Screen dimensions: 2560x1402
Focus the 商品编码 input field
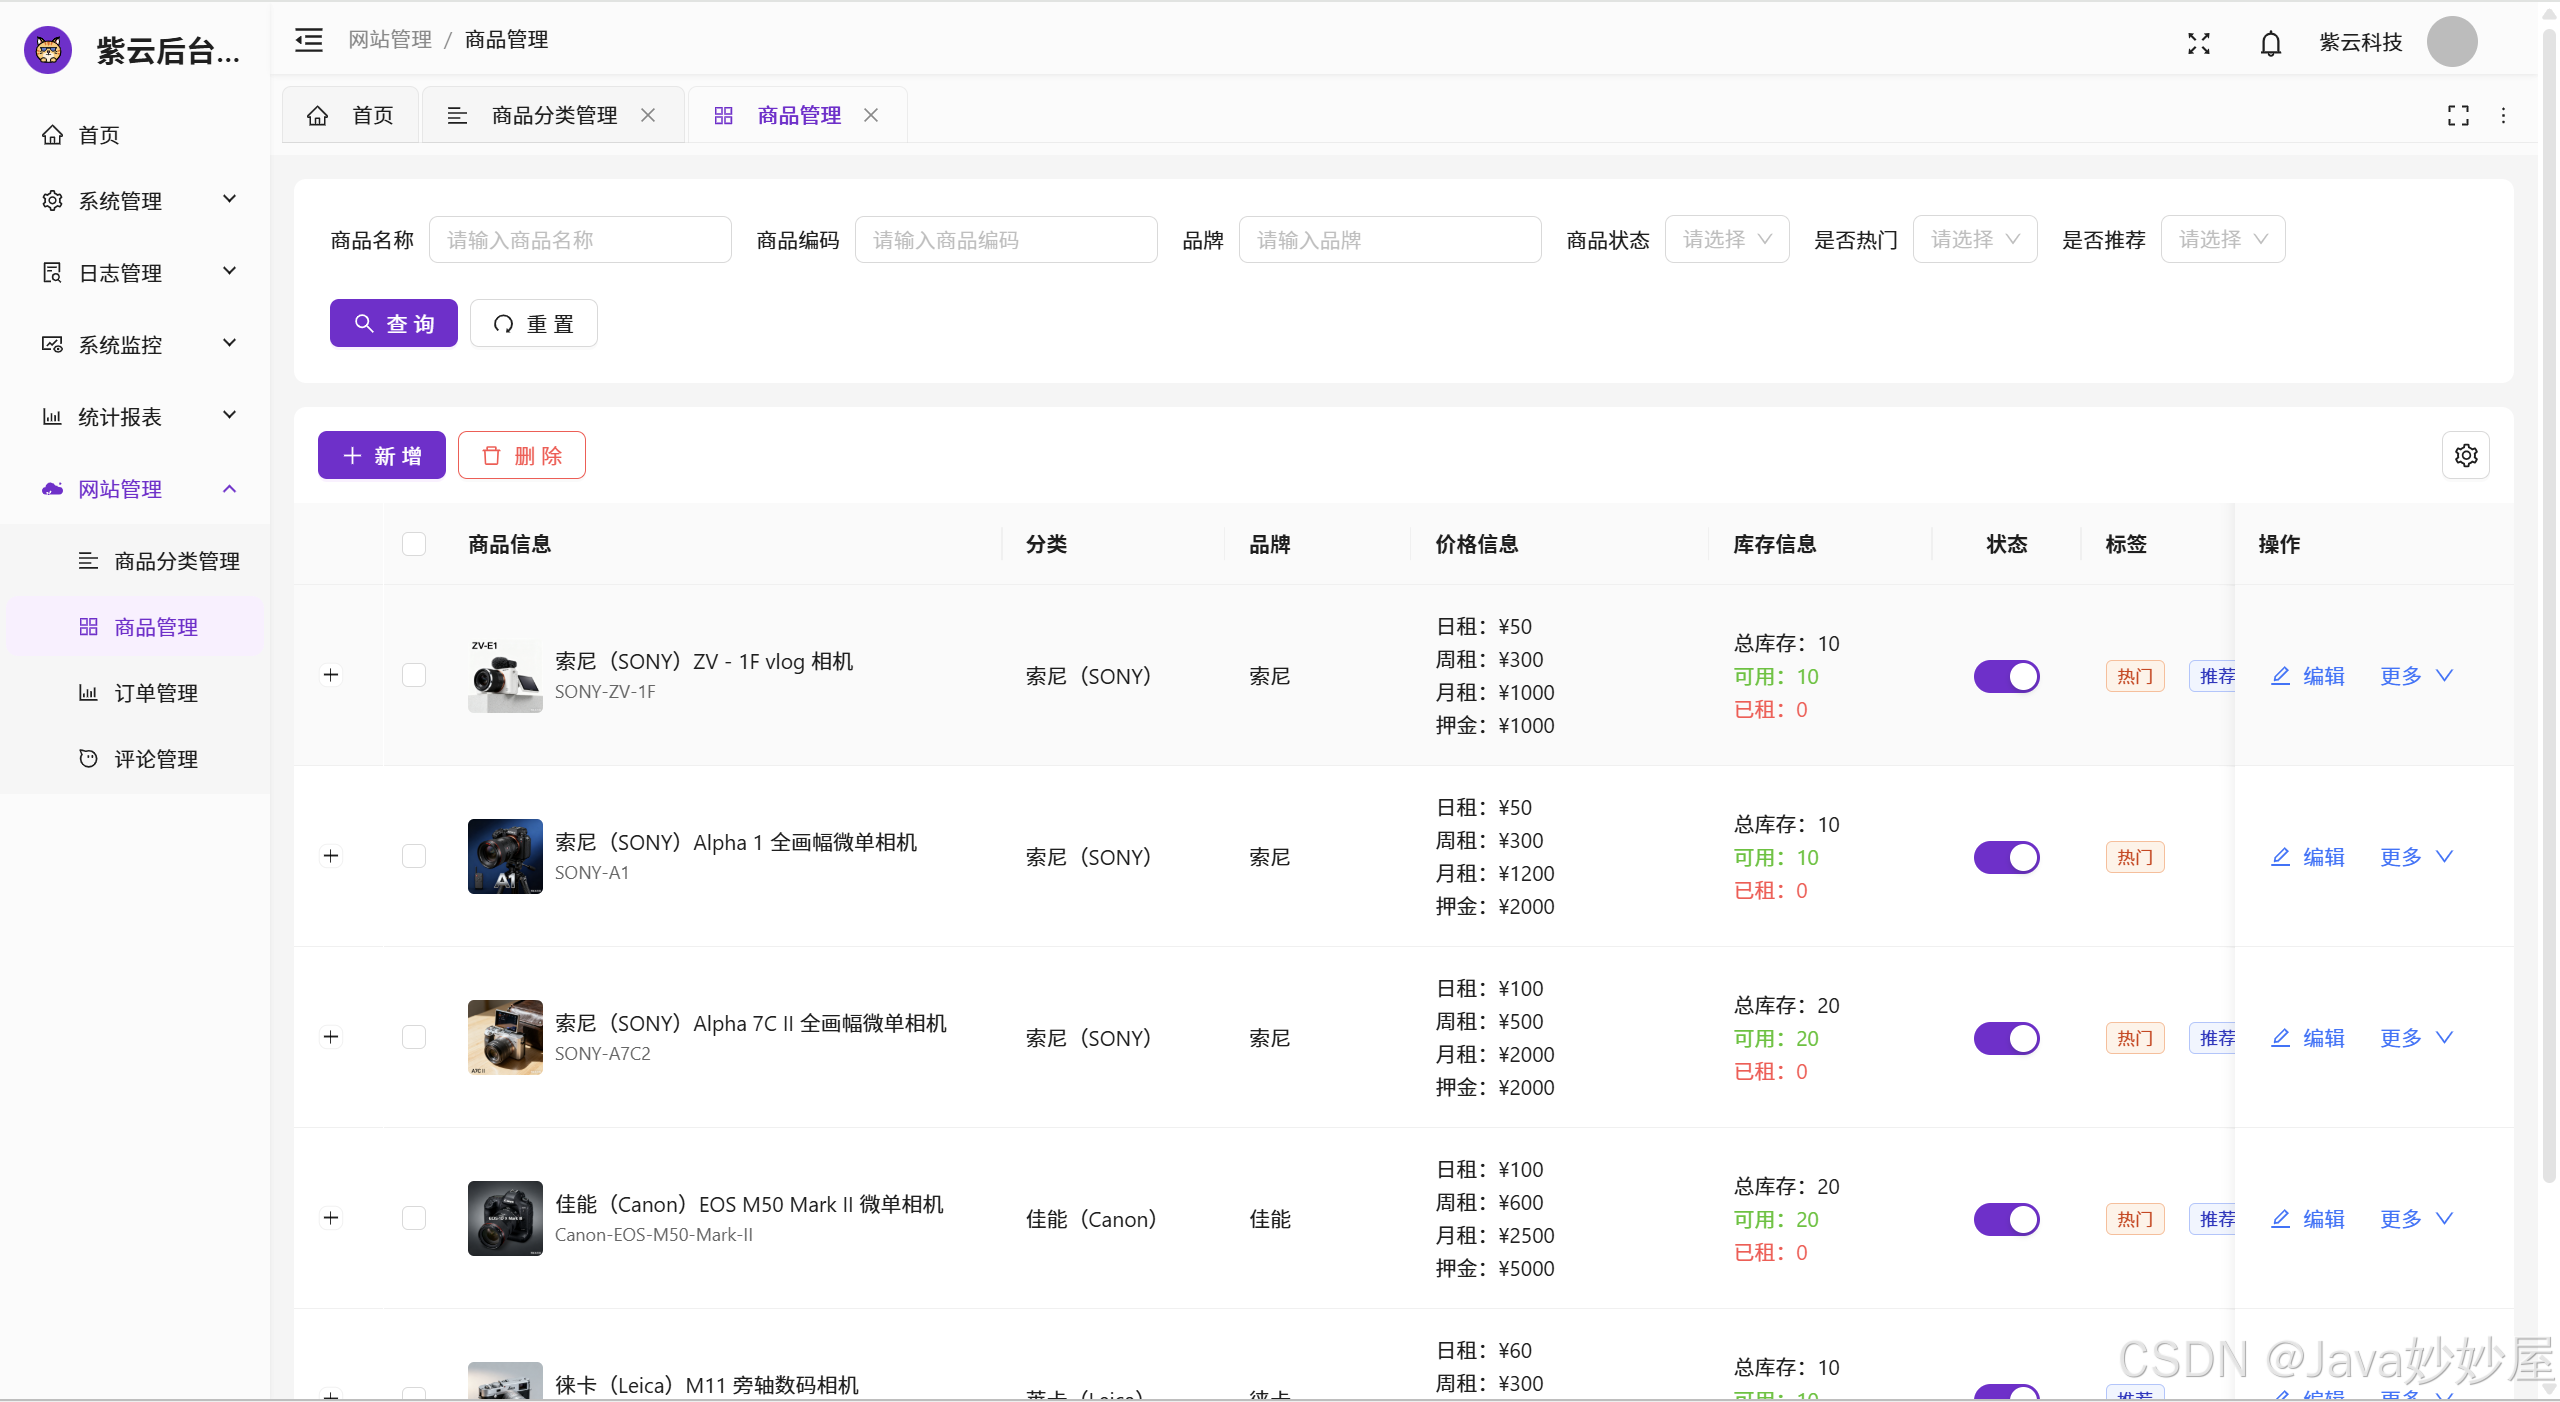[x=1006, y=240]
